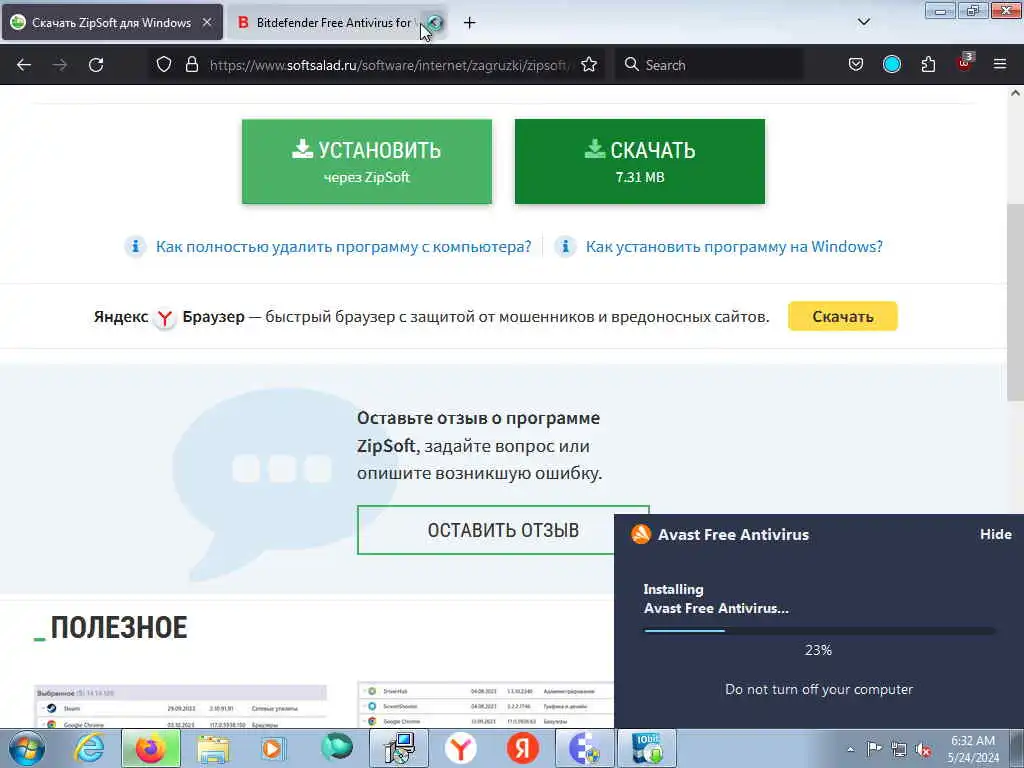Open Windows Media Player from the taskbar
Viewport: 1024px width, 768px height.
[274, 748]
